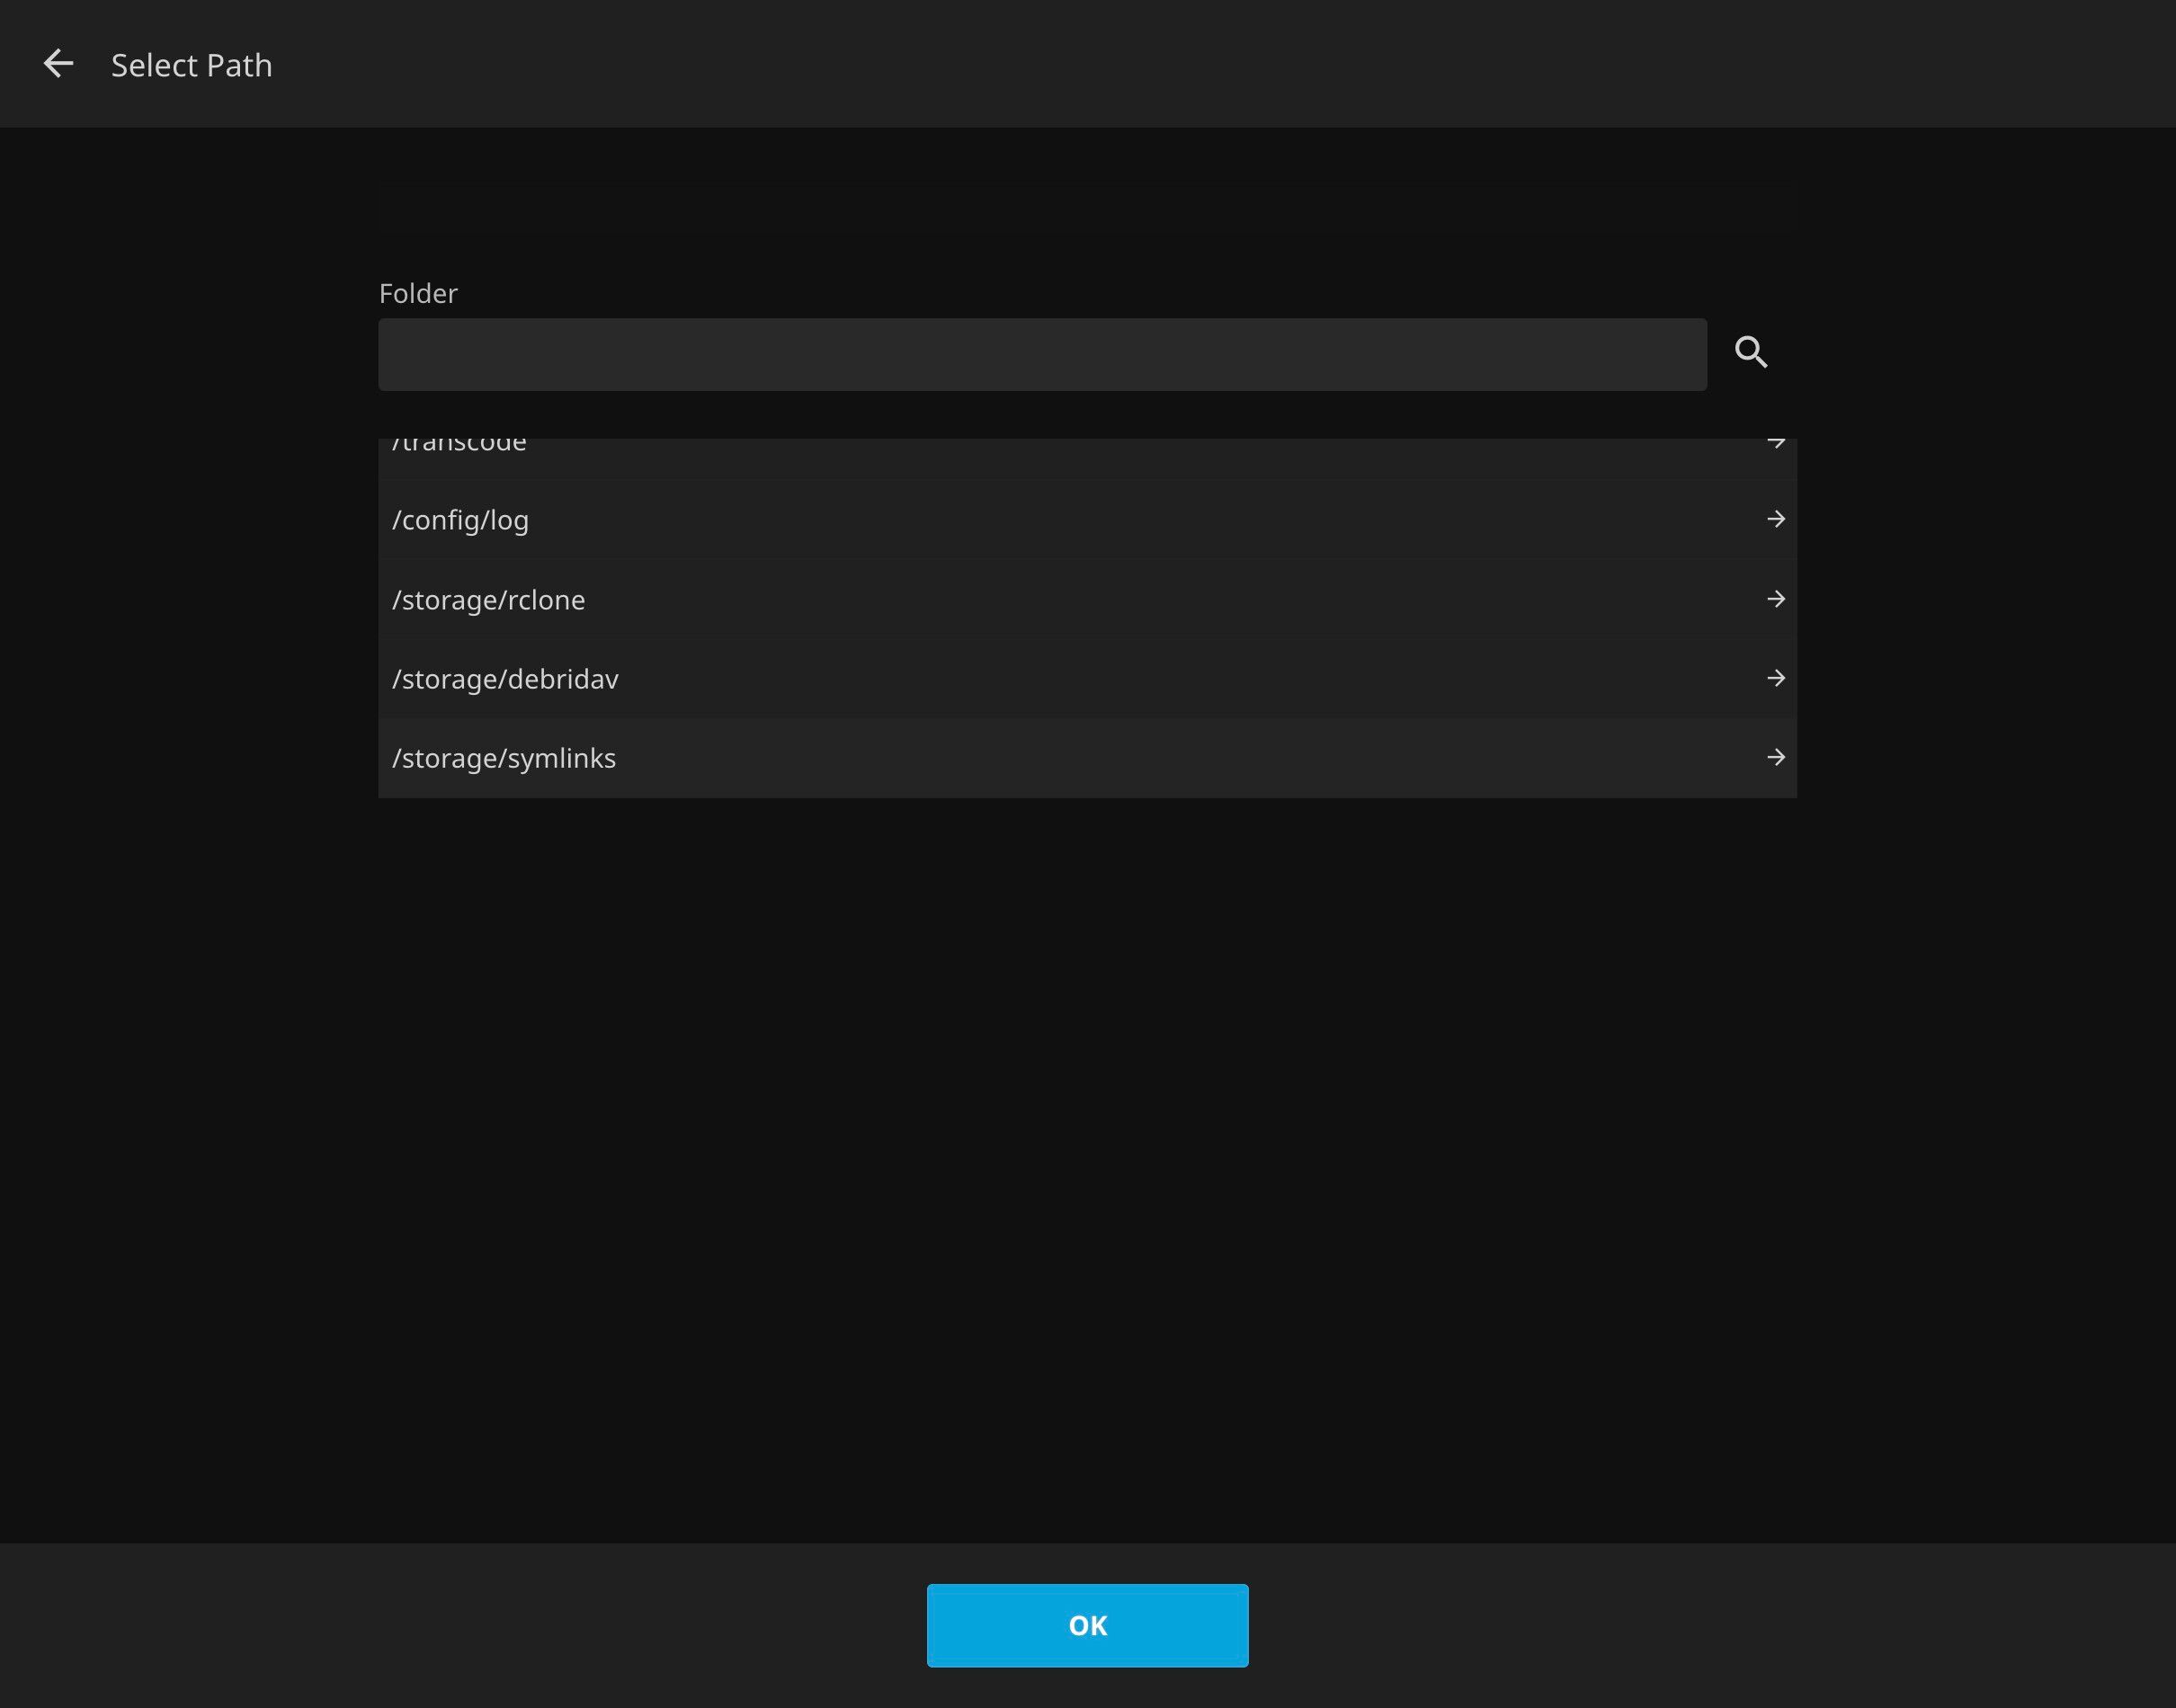2176x1708 pixels.
Task: Click arrow icon on partially hidden /transcode row
Action: (x=1775, y=444)
